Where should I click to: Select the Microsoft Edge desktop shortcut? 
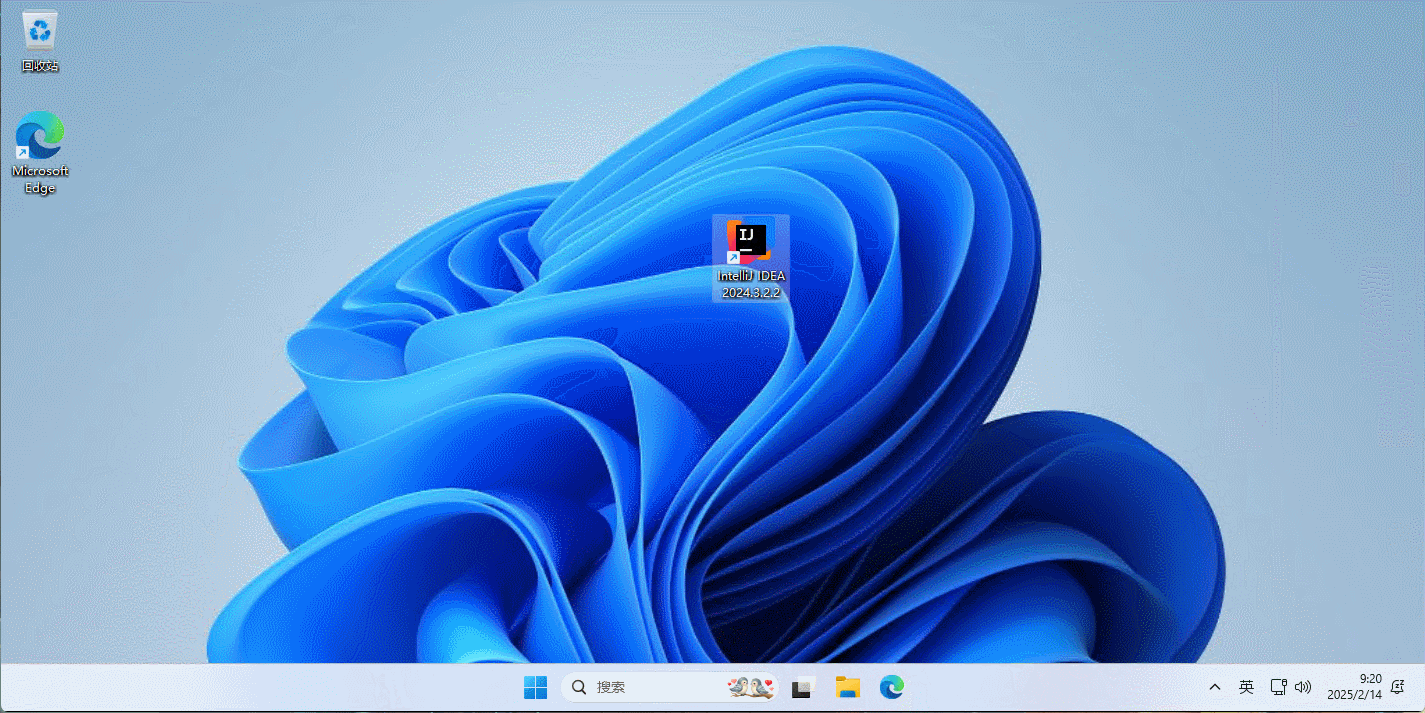point(40,137)
